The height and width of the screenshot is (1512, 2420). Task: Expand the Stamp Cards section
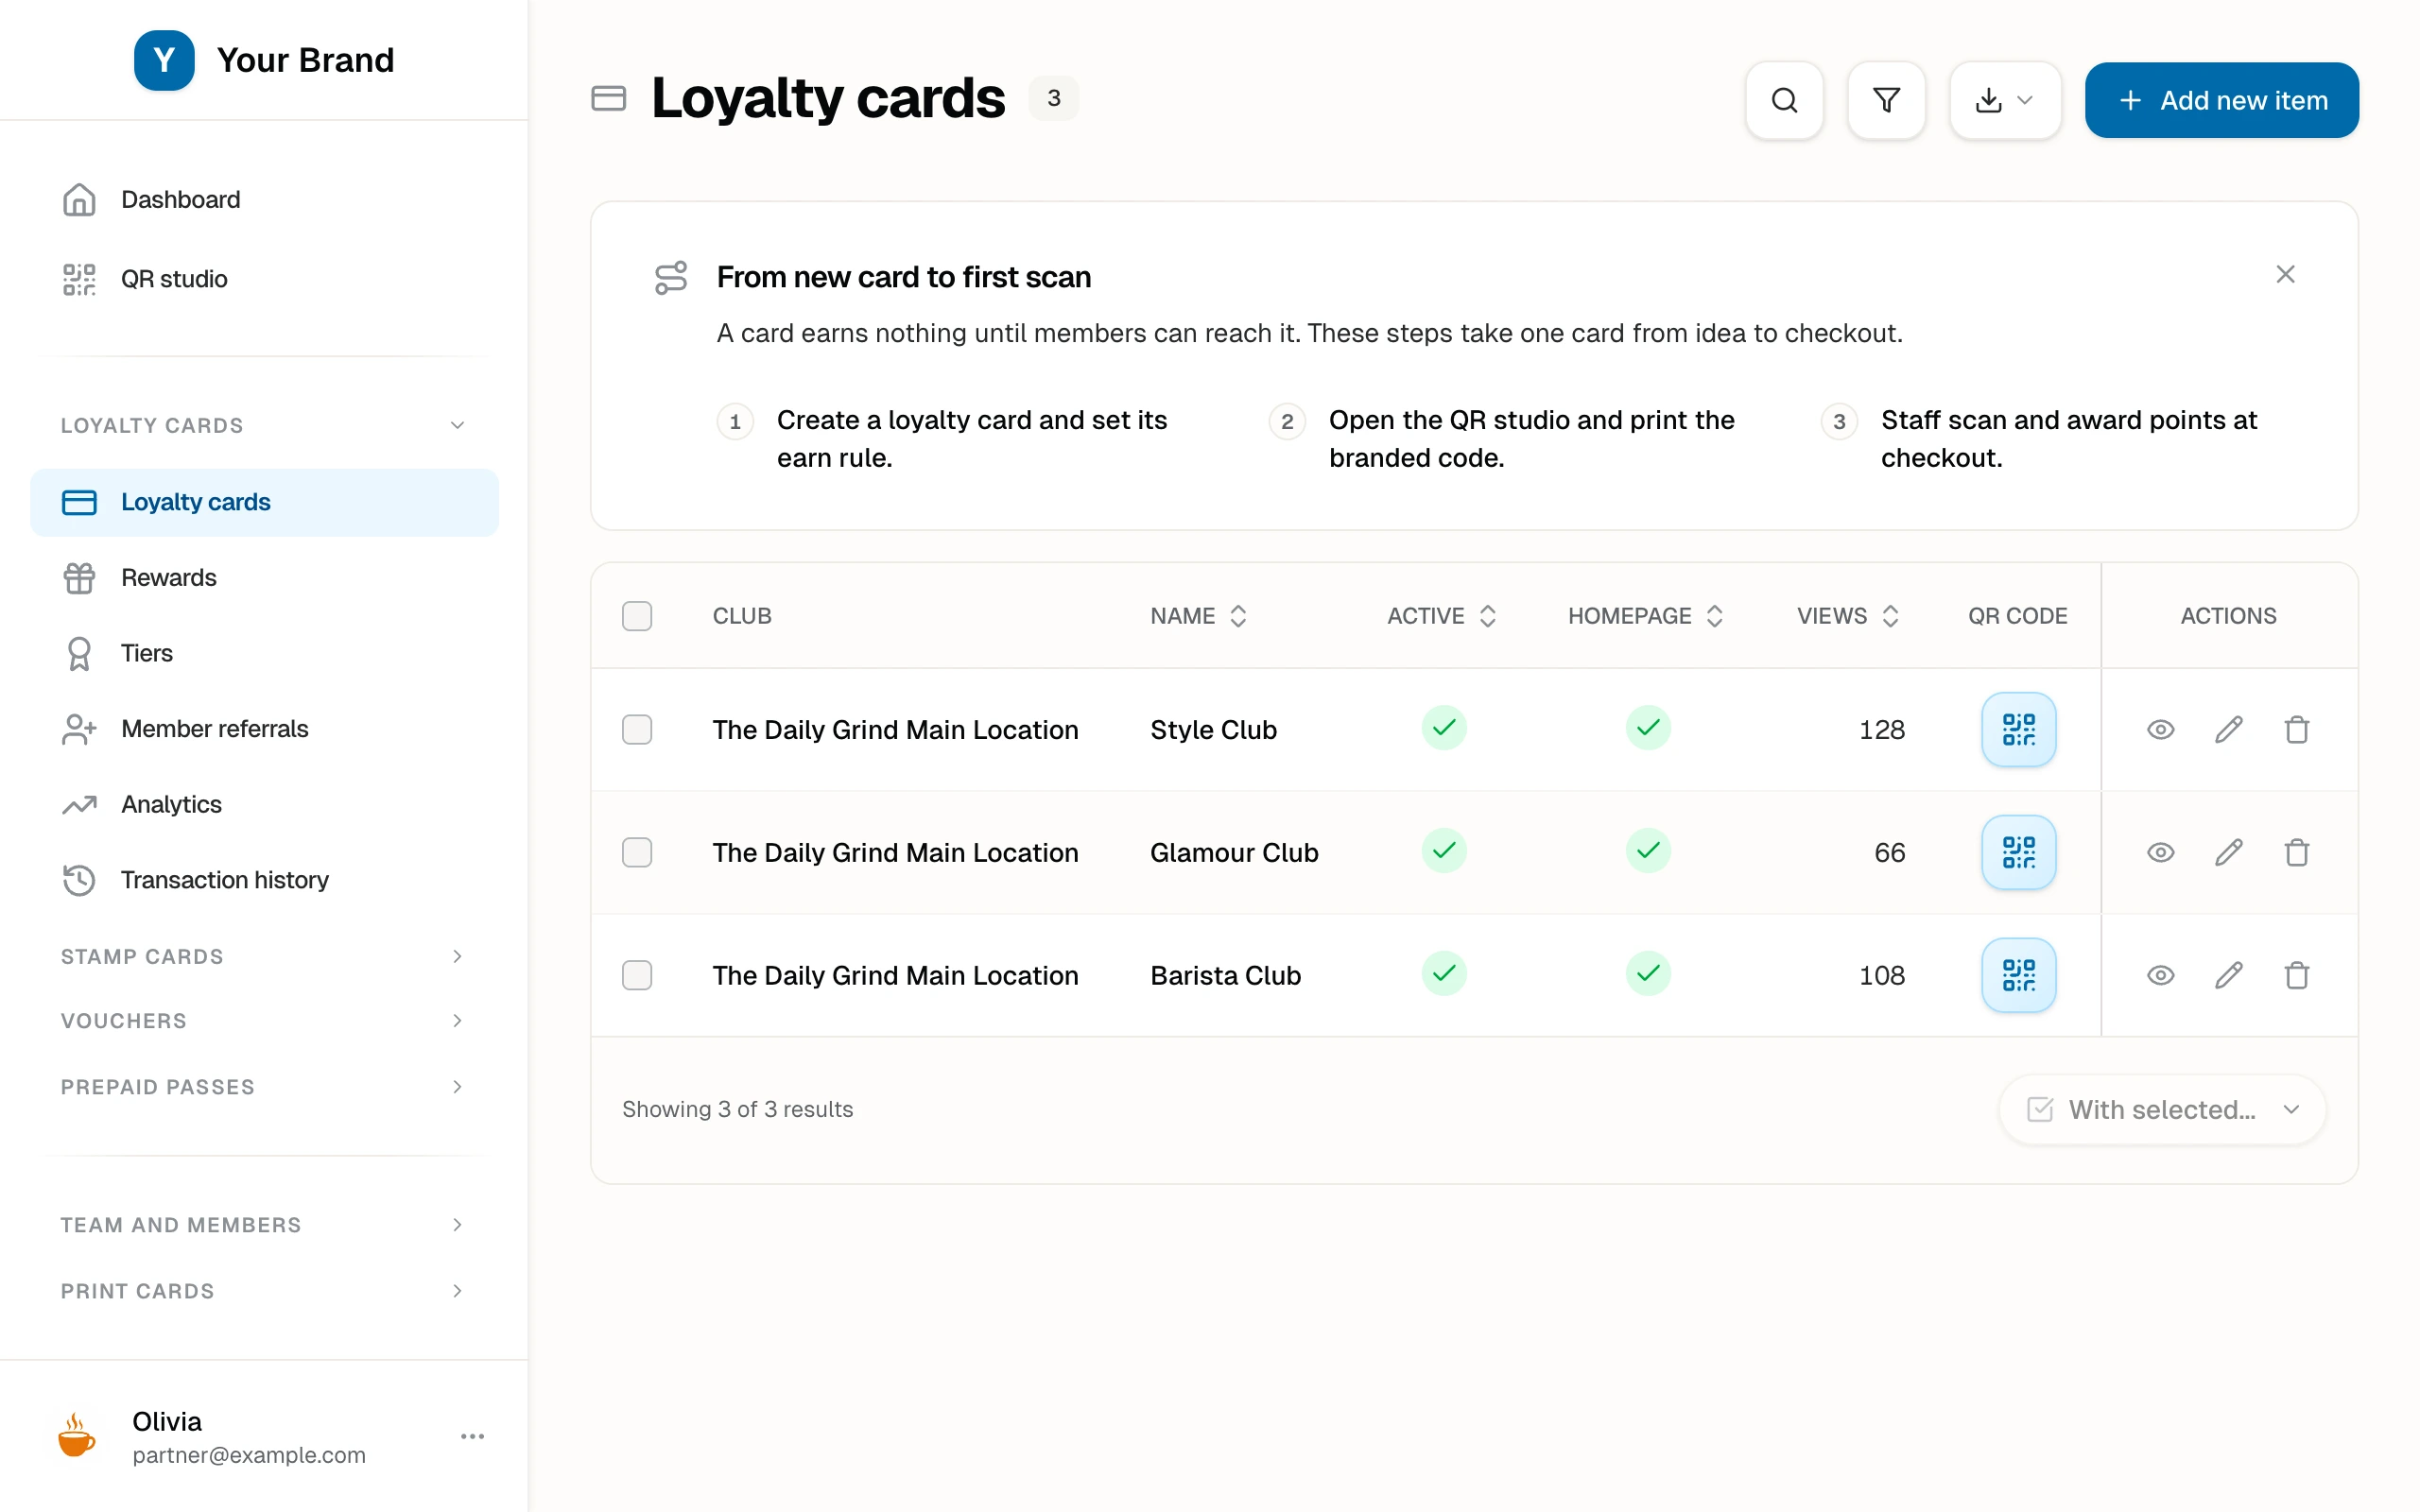[264, 956]
